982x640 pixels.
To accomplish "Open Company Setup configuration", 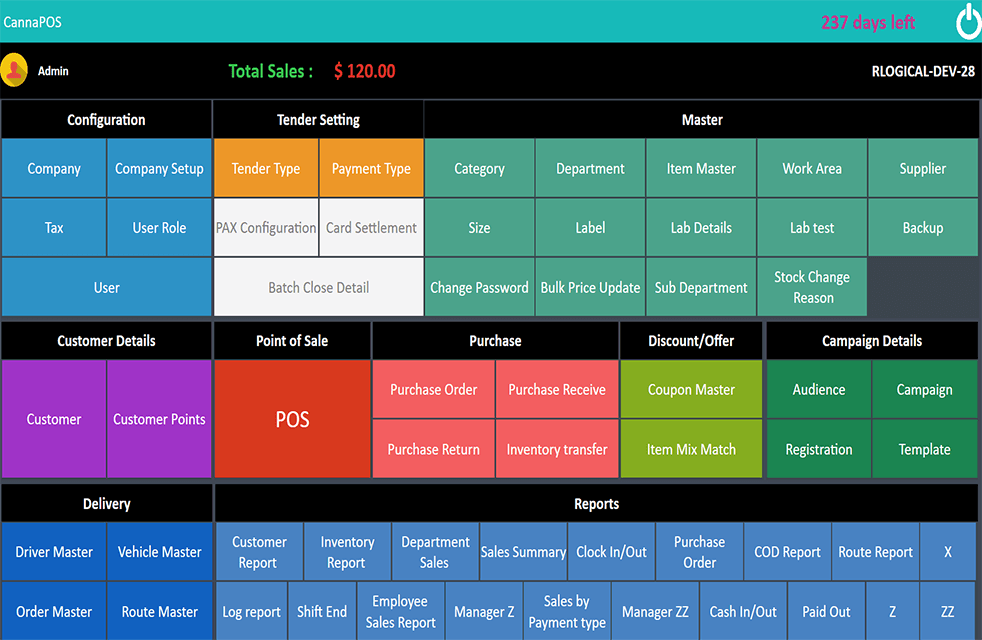I will 159,168.
